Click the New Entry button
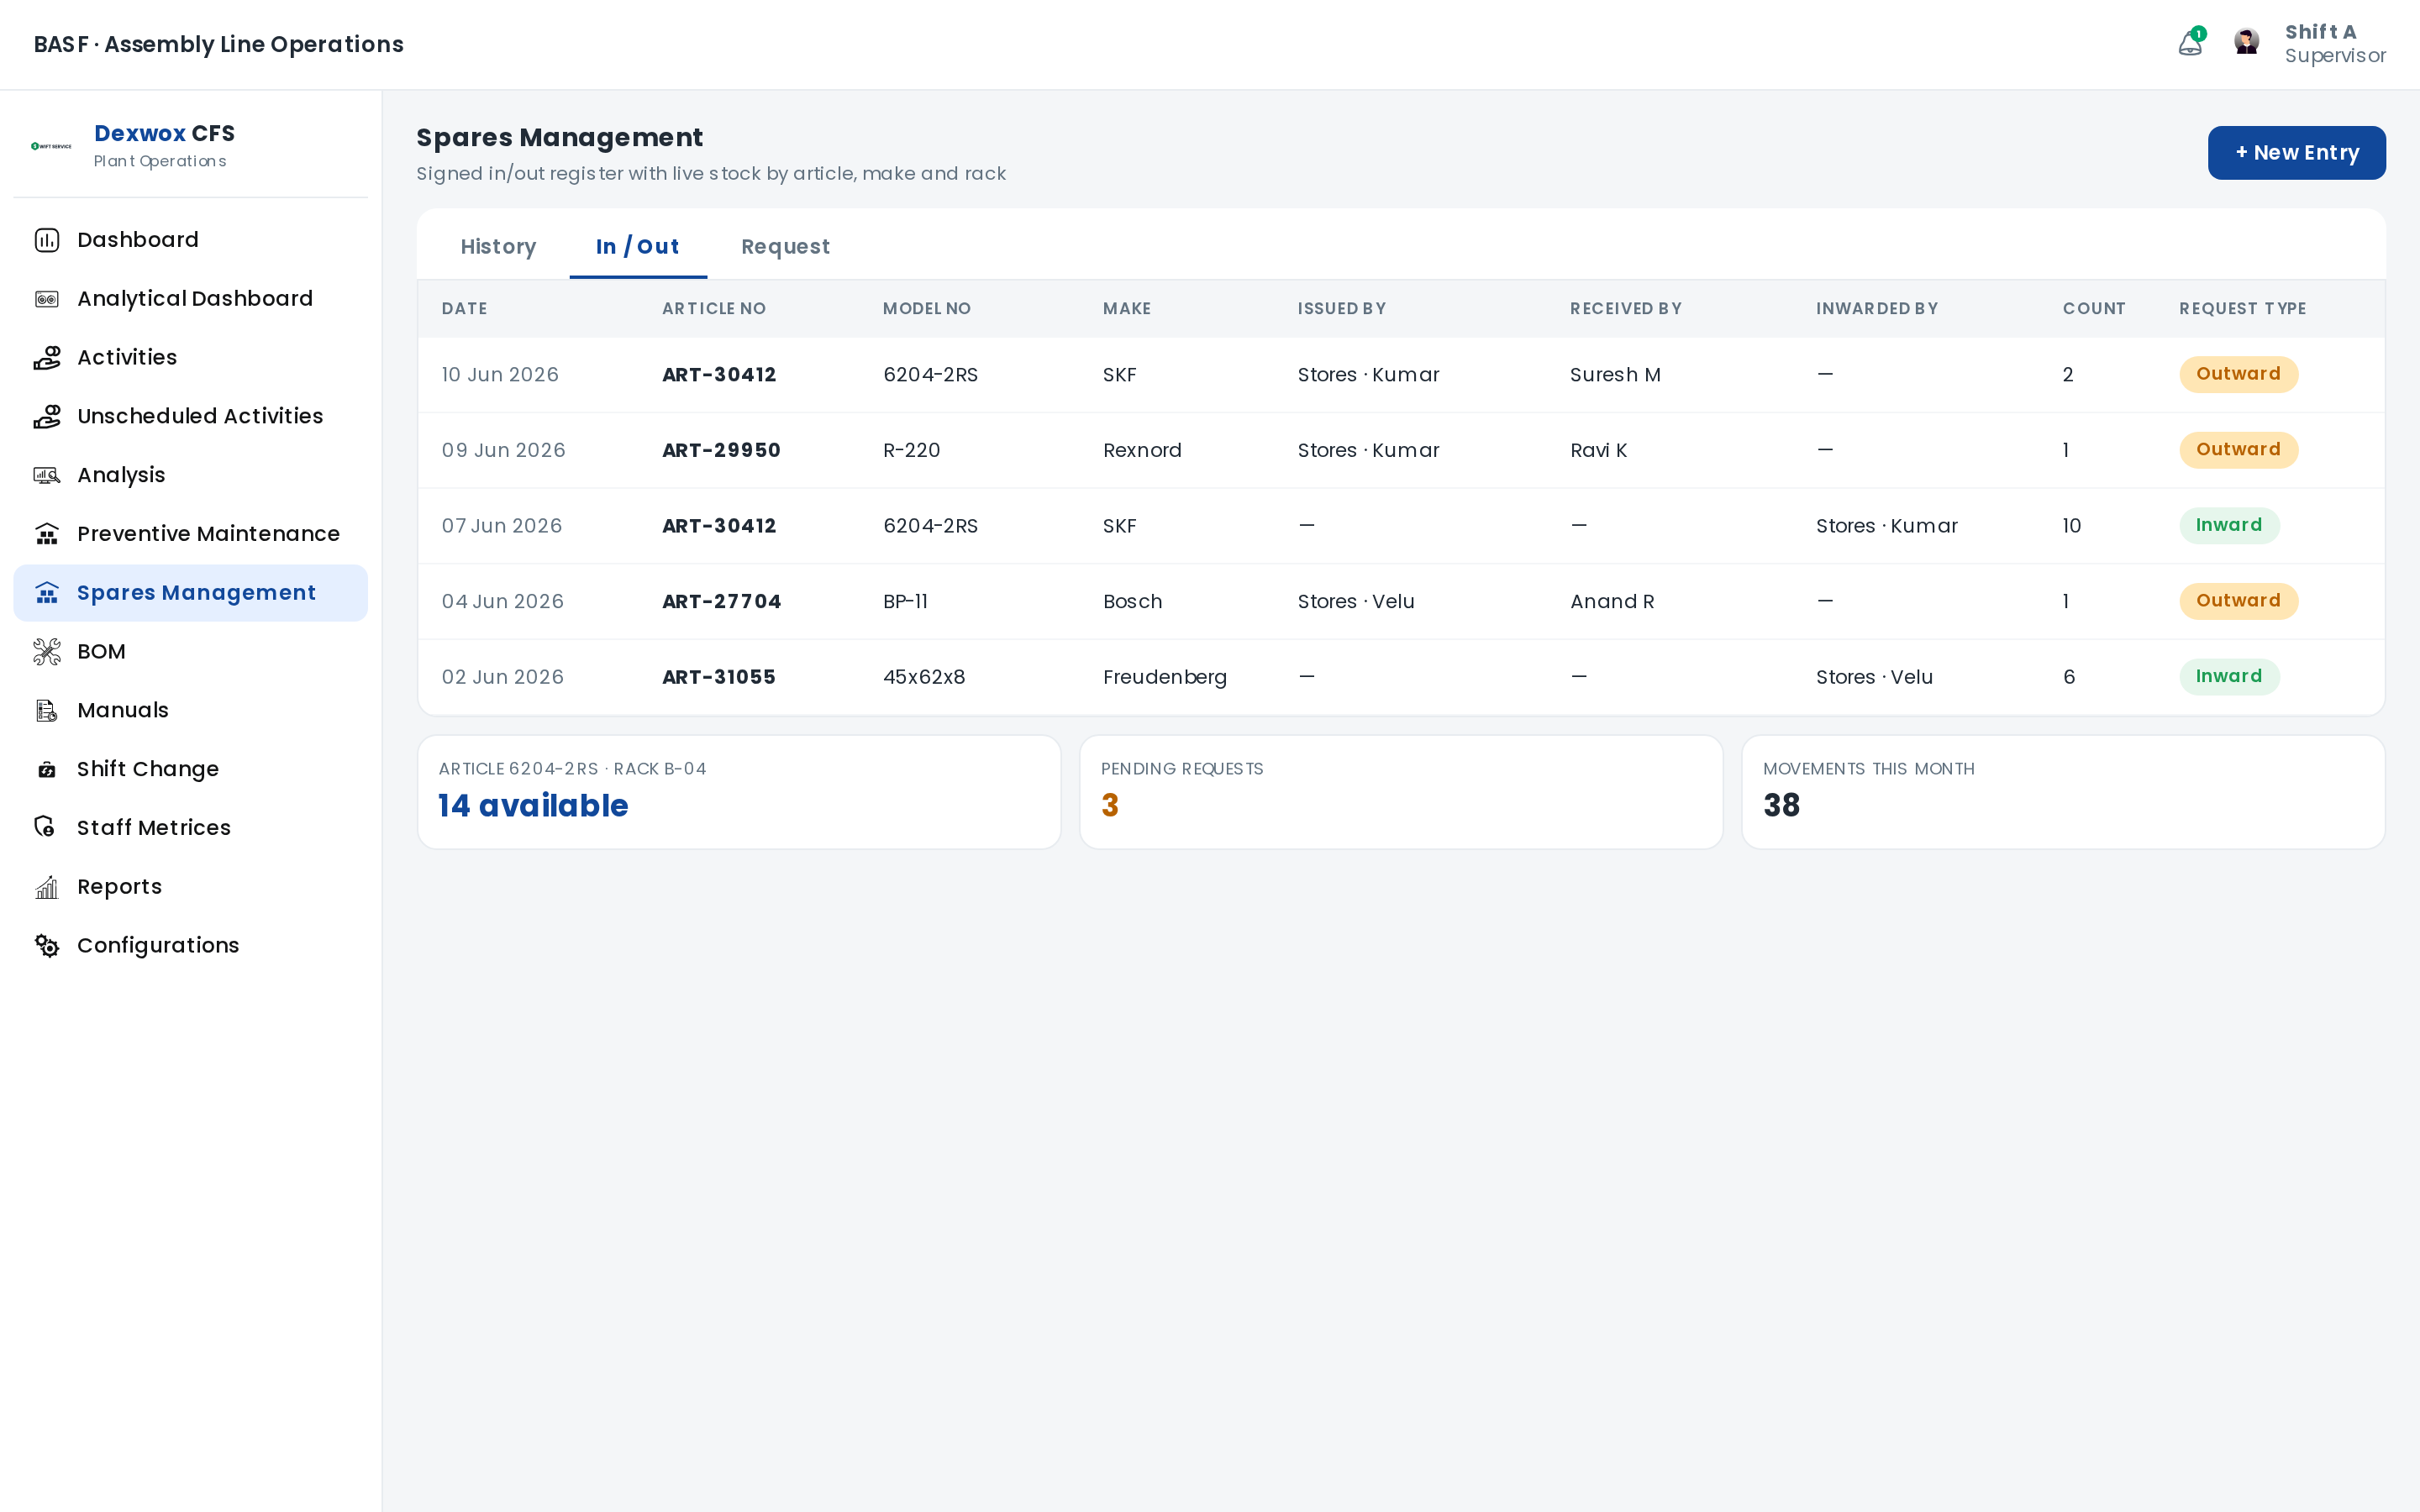Image resolution: width=2420 pixels, height=1512 pixels. (x=2296, y=153)
